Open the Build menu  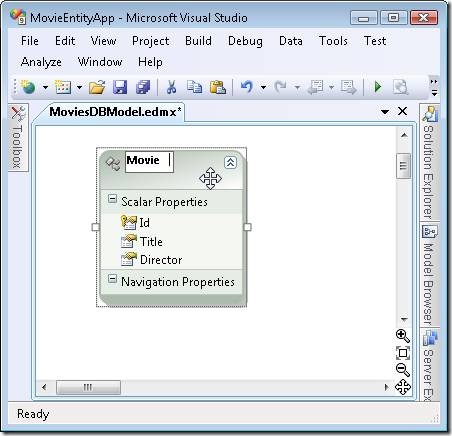198,41
